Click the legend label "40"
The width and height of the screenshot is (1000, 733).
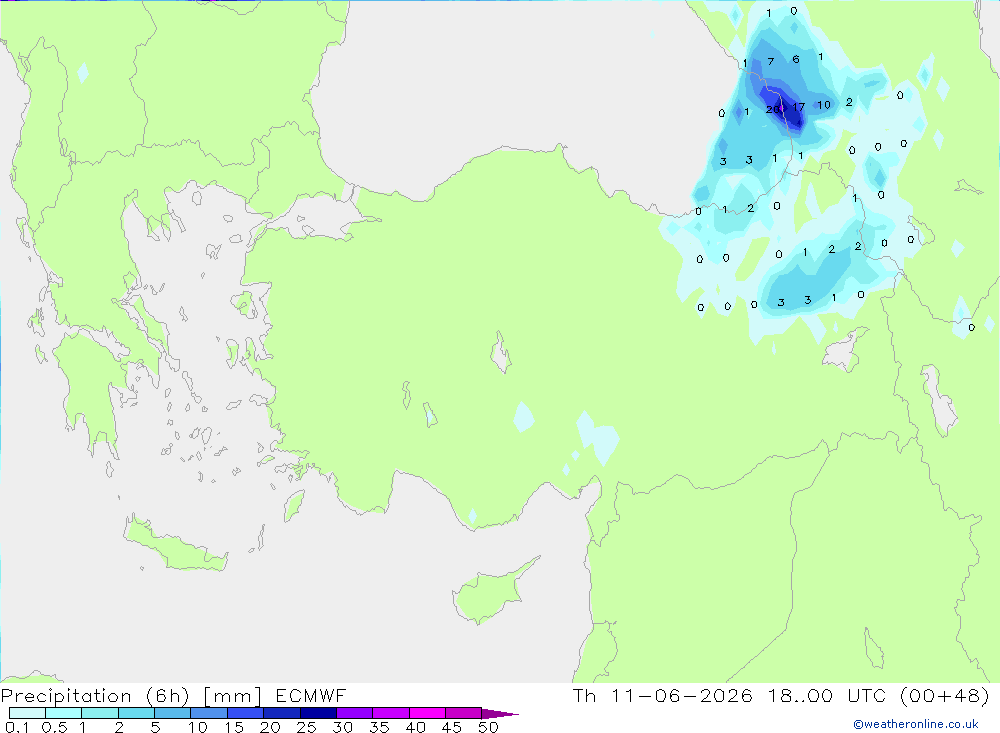pyautogui.click(x=415, y=727)
